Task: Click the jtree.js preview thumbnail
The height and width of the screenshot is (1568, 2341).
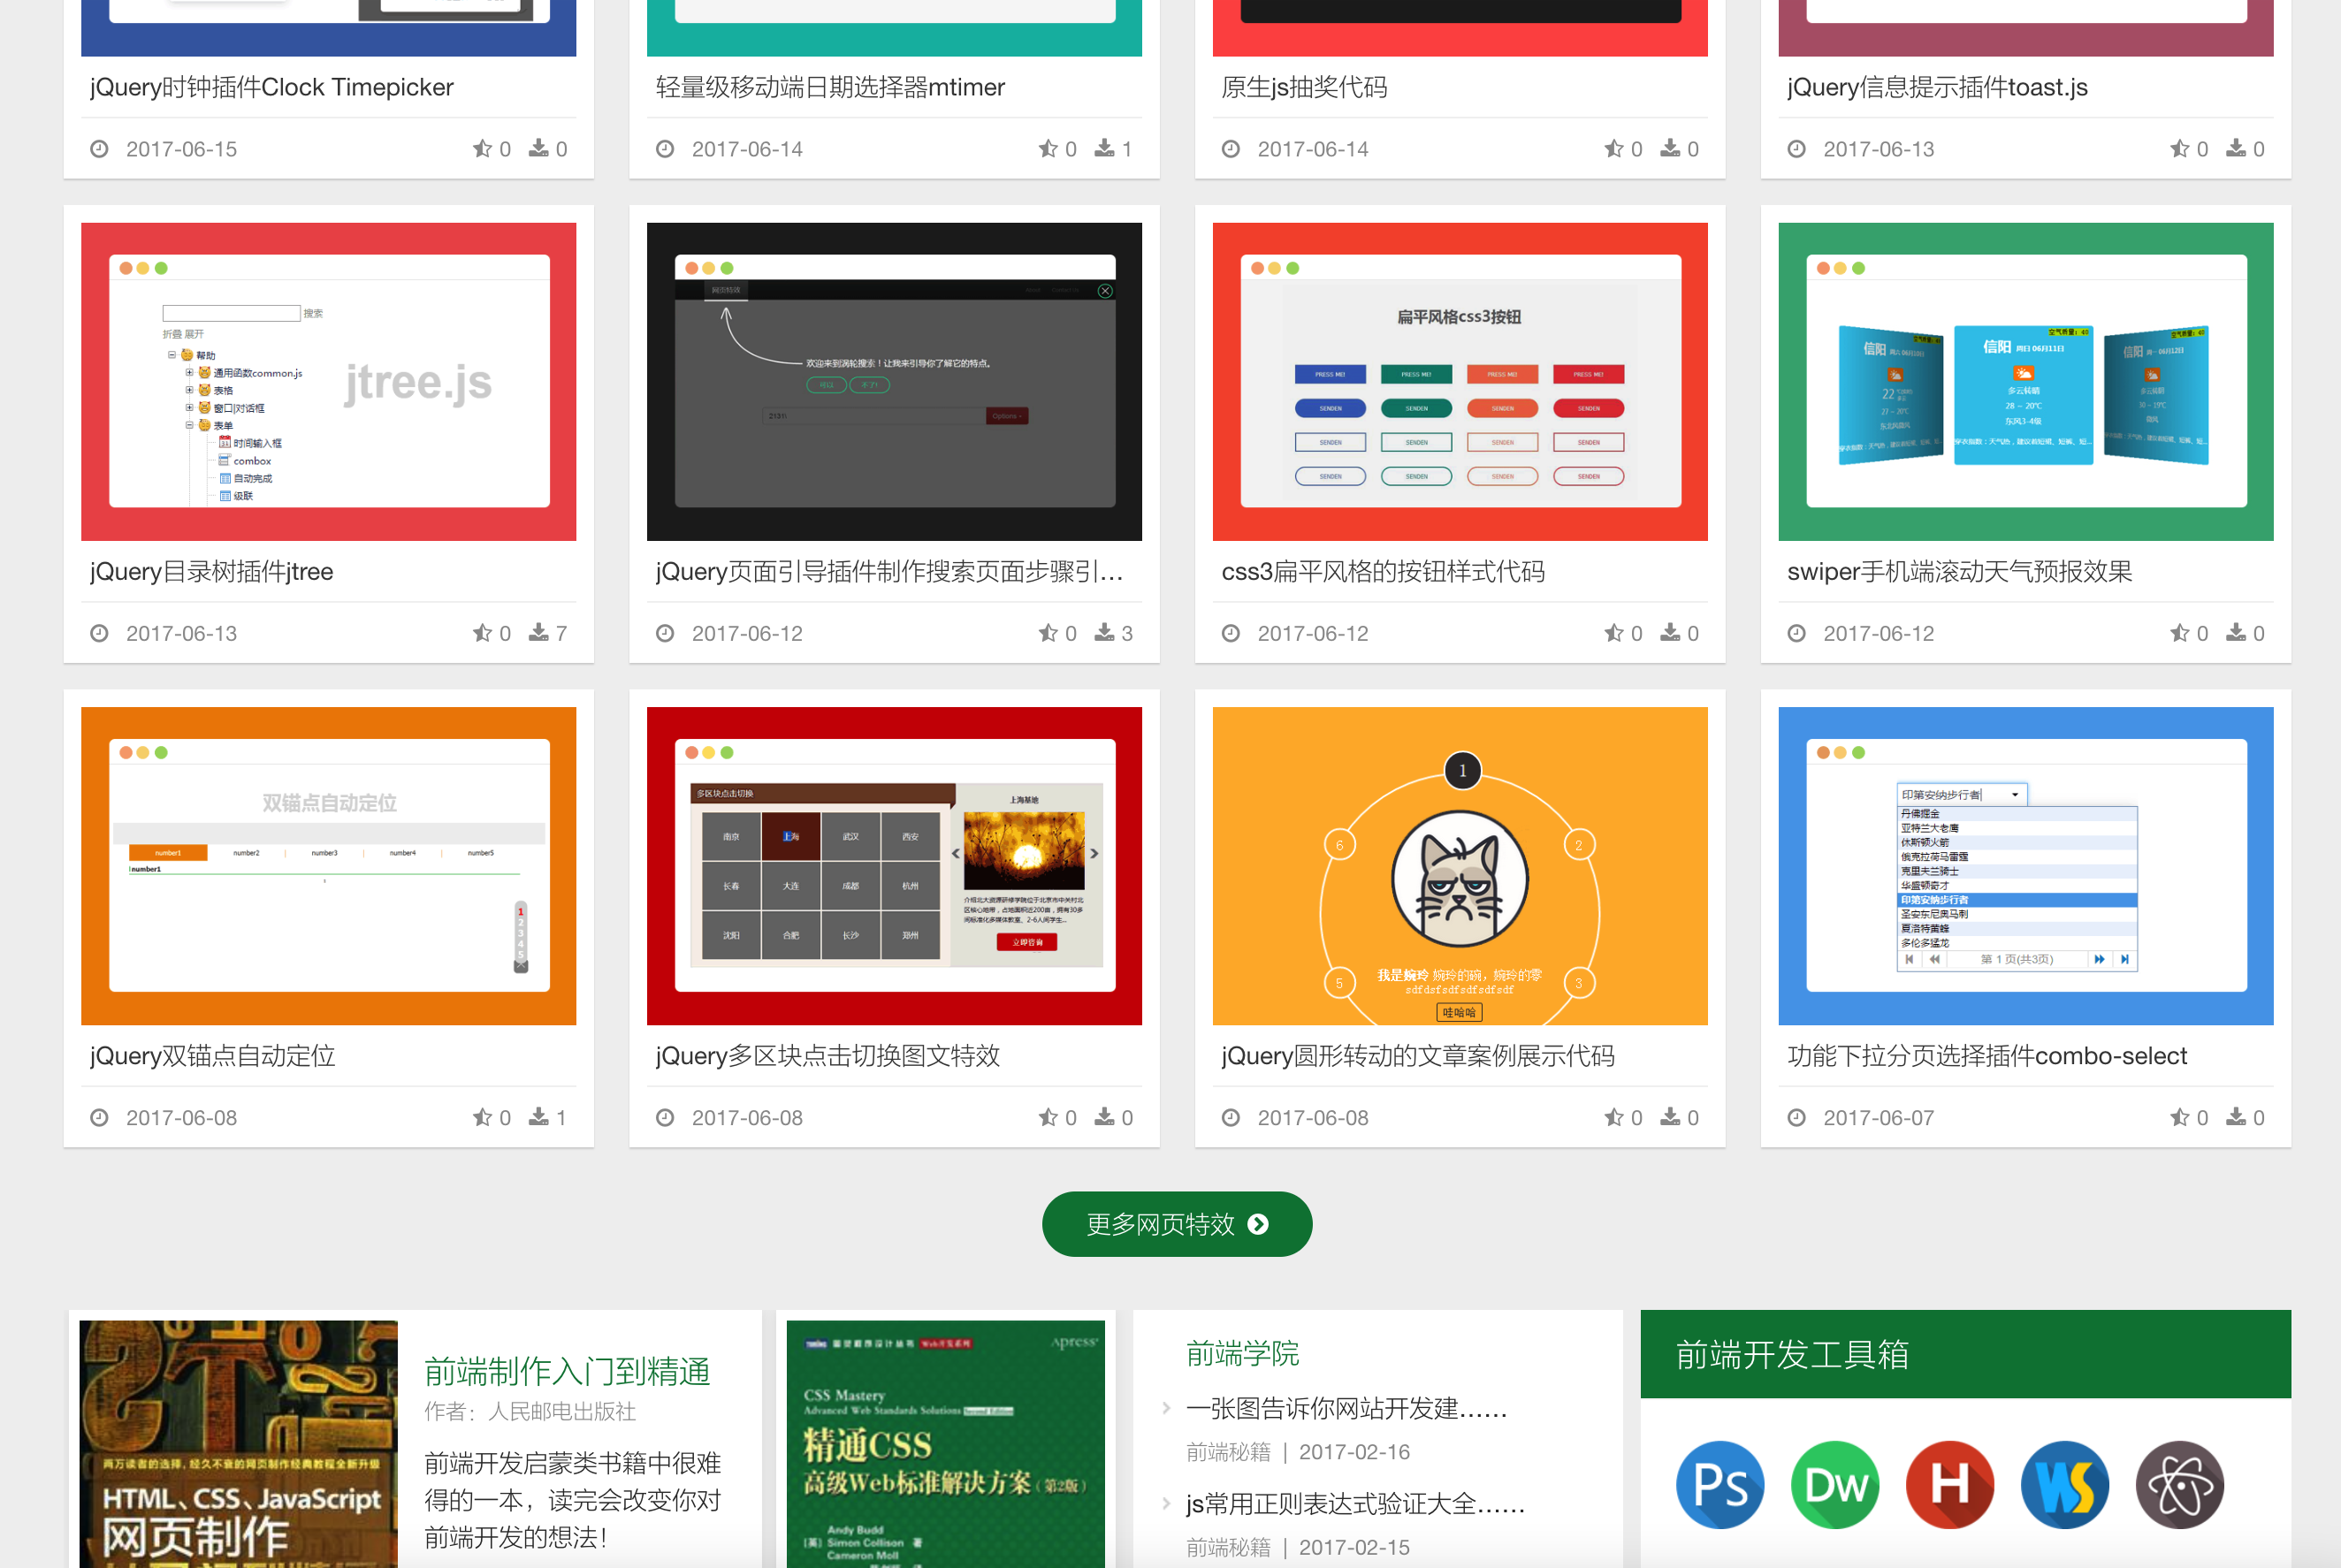Action: (x=328, y=382)
